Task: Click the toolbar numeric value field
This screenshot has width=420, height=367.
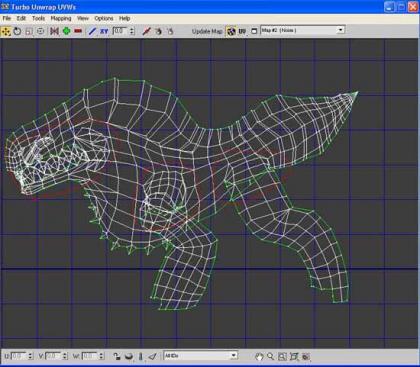Action: point(120,31)
